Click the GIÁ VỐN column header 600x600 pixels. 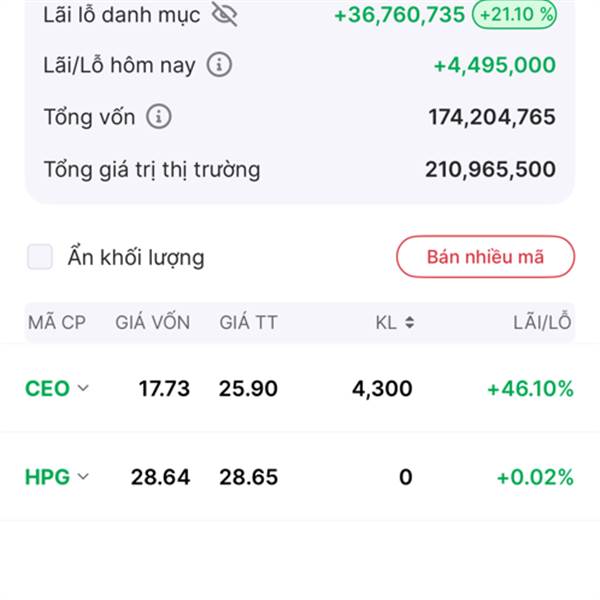pos(152,322)
